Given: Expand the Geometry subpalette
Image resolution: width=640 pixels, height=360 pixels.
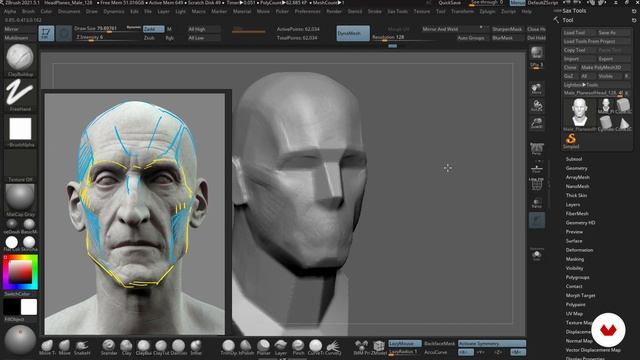Looking at the screenshot, I should [576, 168].
